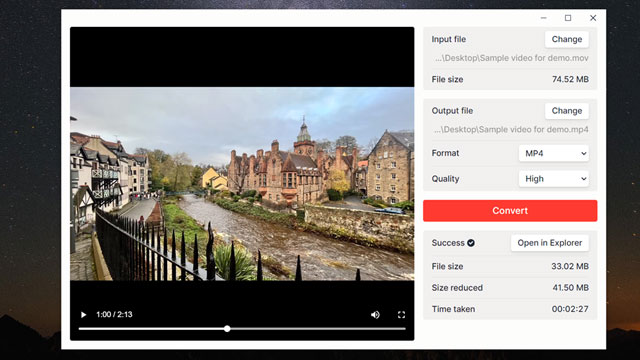Click the Output file label
Viewport: 640px width, 360px height.
coord(452,111)
